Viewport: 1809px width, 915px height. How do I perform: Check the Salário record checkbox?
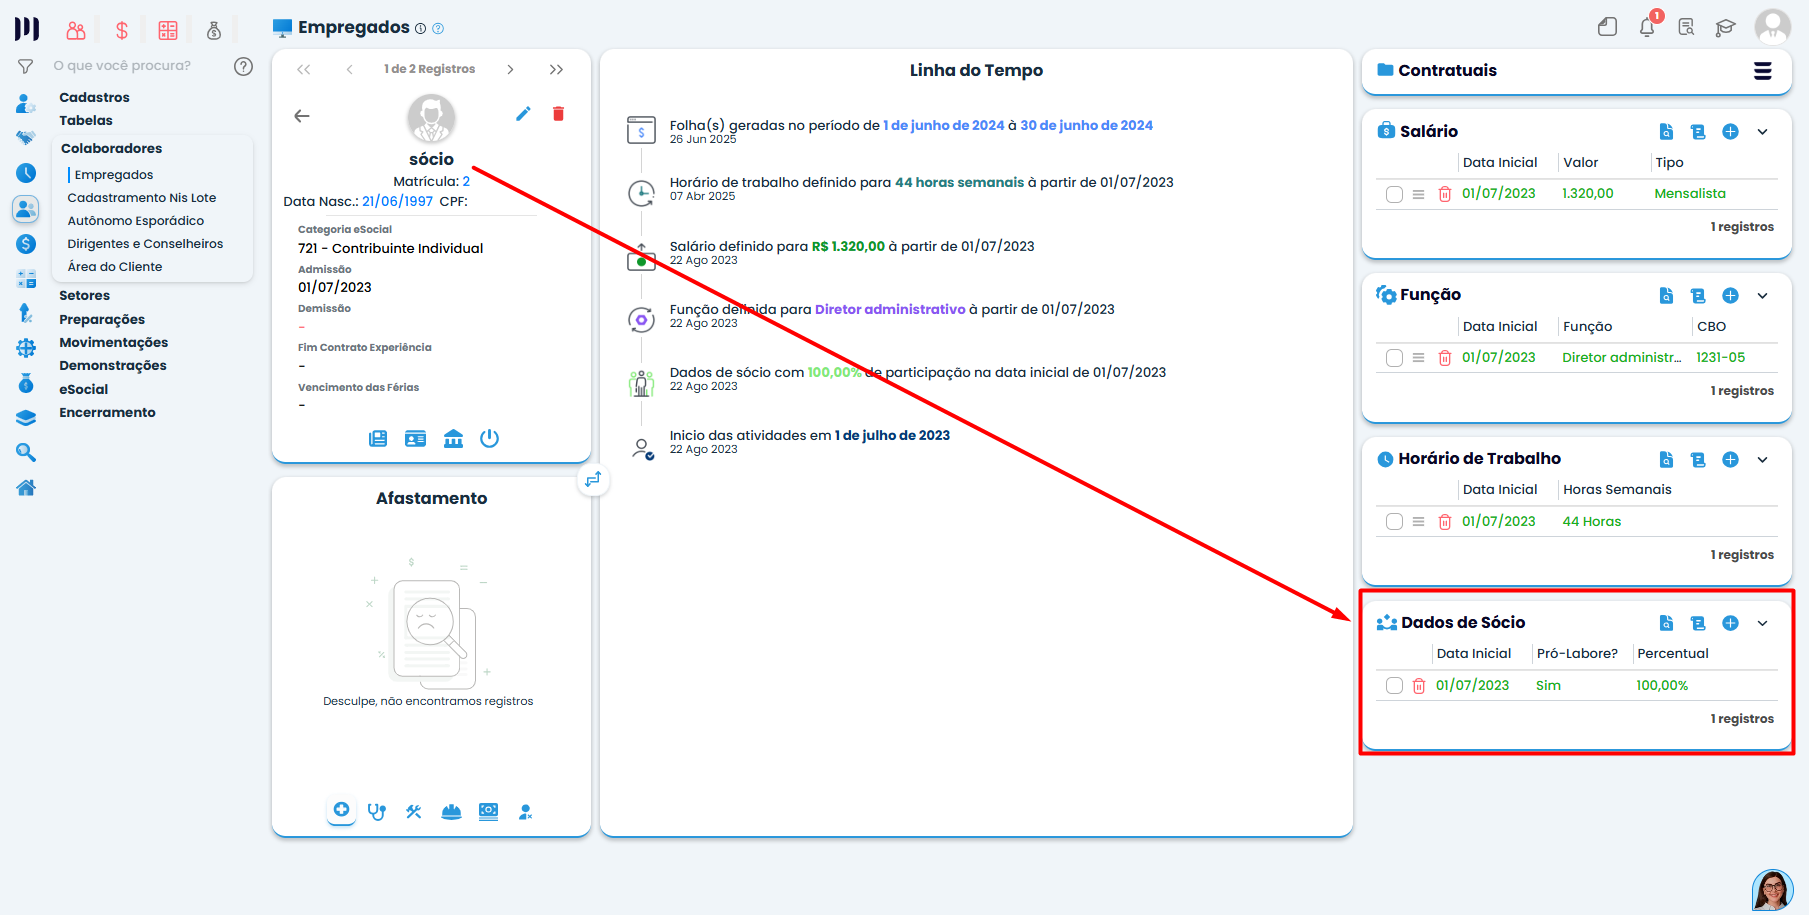(1394, 194)
